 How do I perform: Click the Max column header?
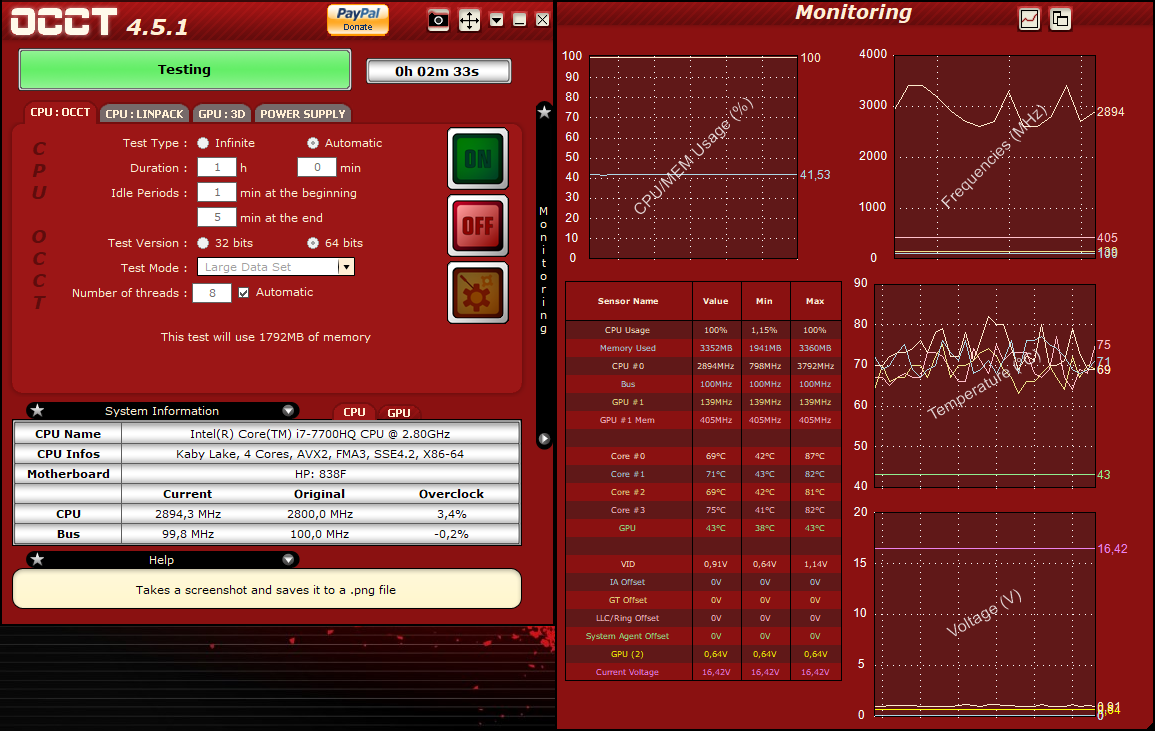pyautogui.click(x=815, y=301)
